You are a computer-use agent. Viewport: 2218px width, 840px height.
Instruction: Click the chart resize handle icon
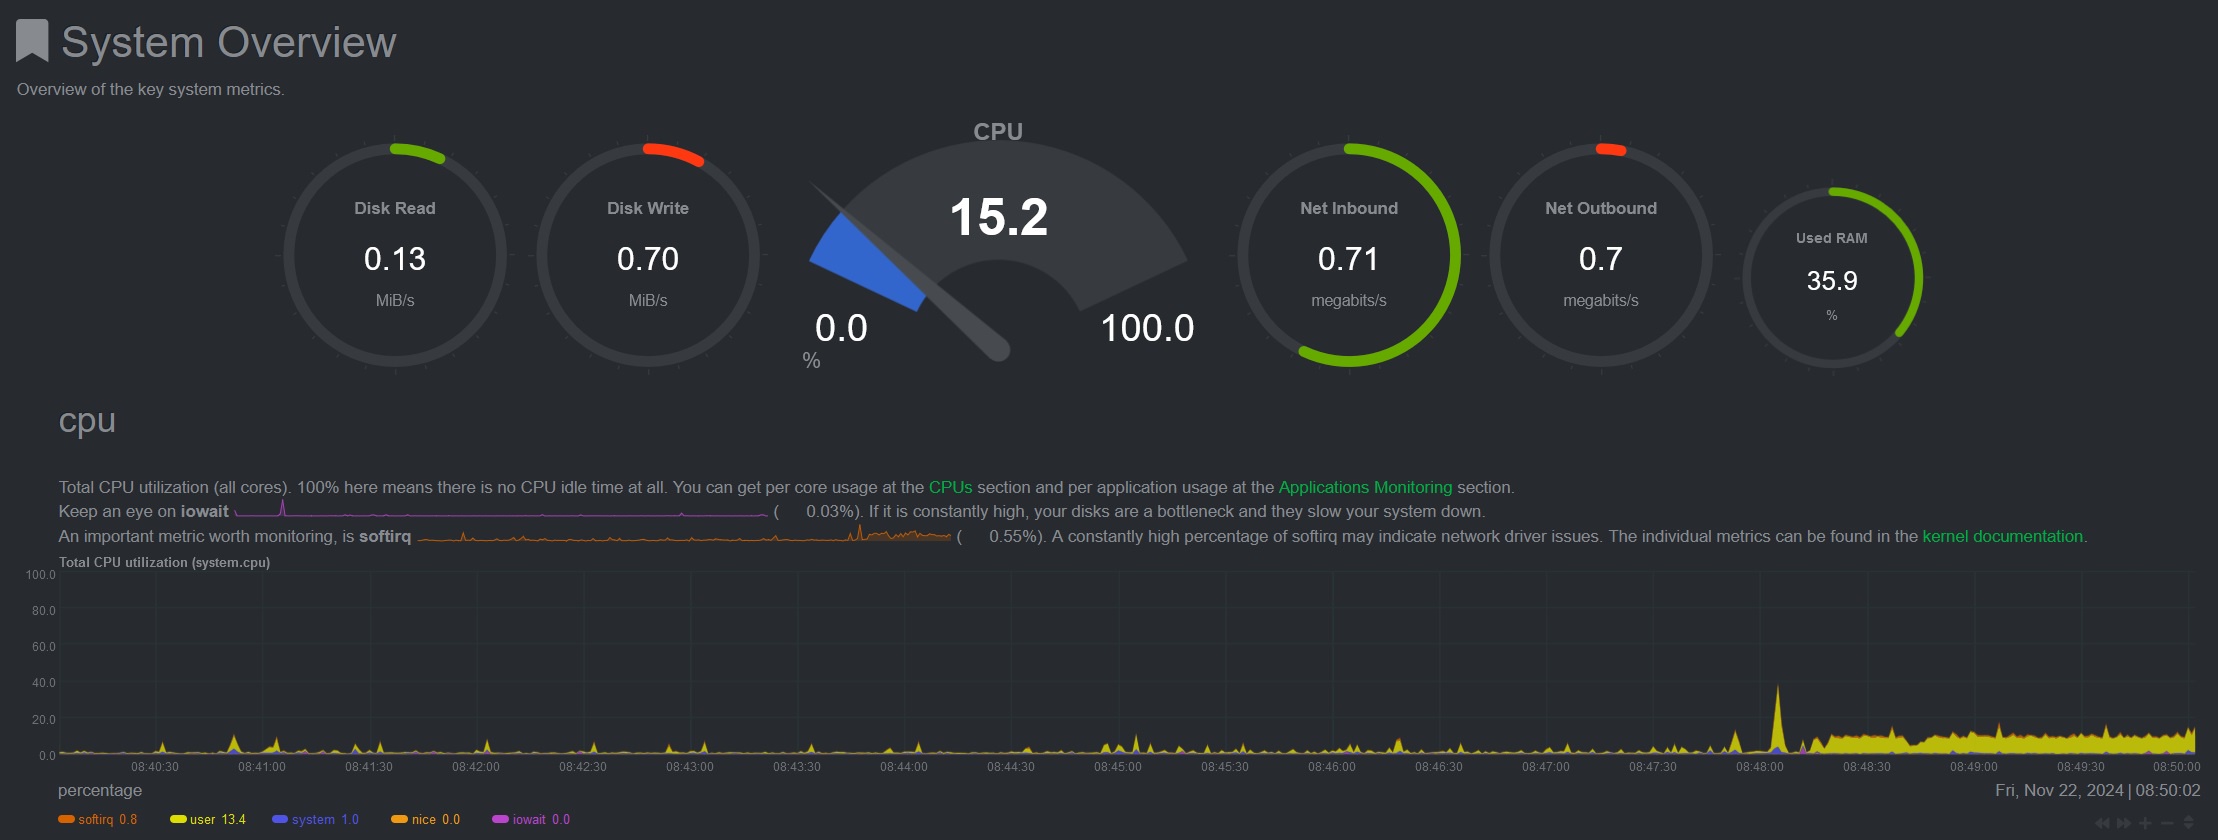(2189, 823)
